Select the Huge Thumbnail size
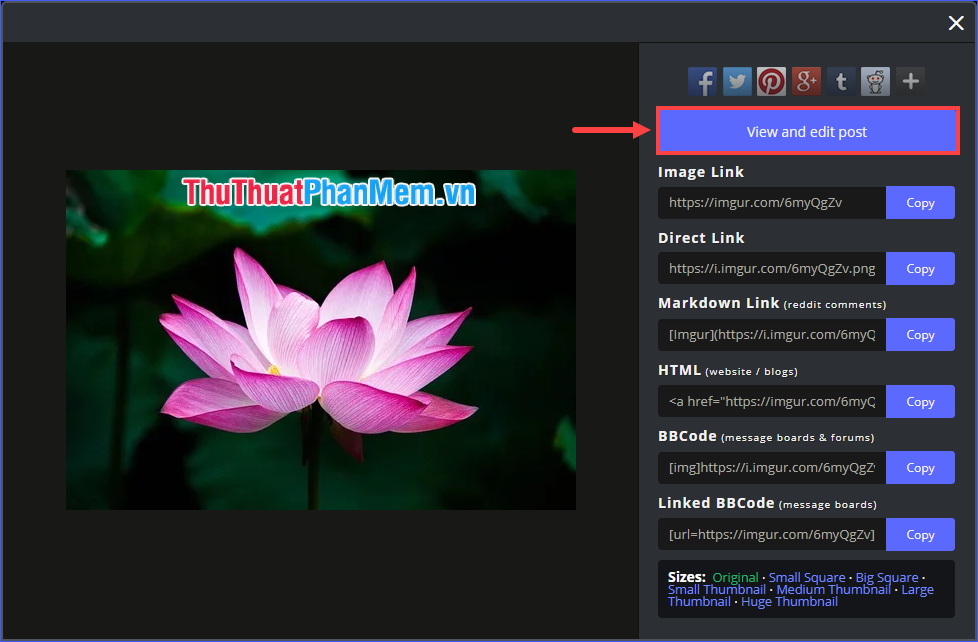 (x=789, y=601)
